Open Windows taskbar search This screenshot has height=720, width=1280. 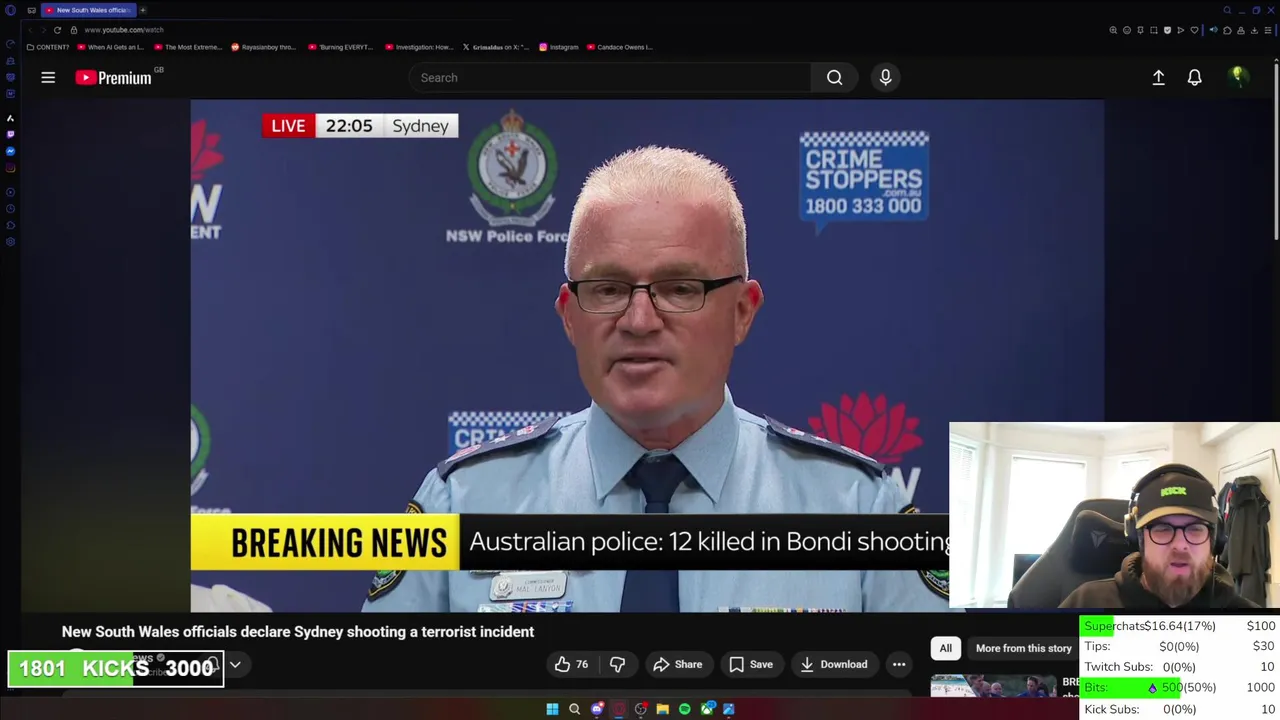pyautogui.click(x=574, y=709)
